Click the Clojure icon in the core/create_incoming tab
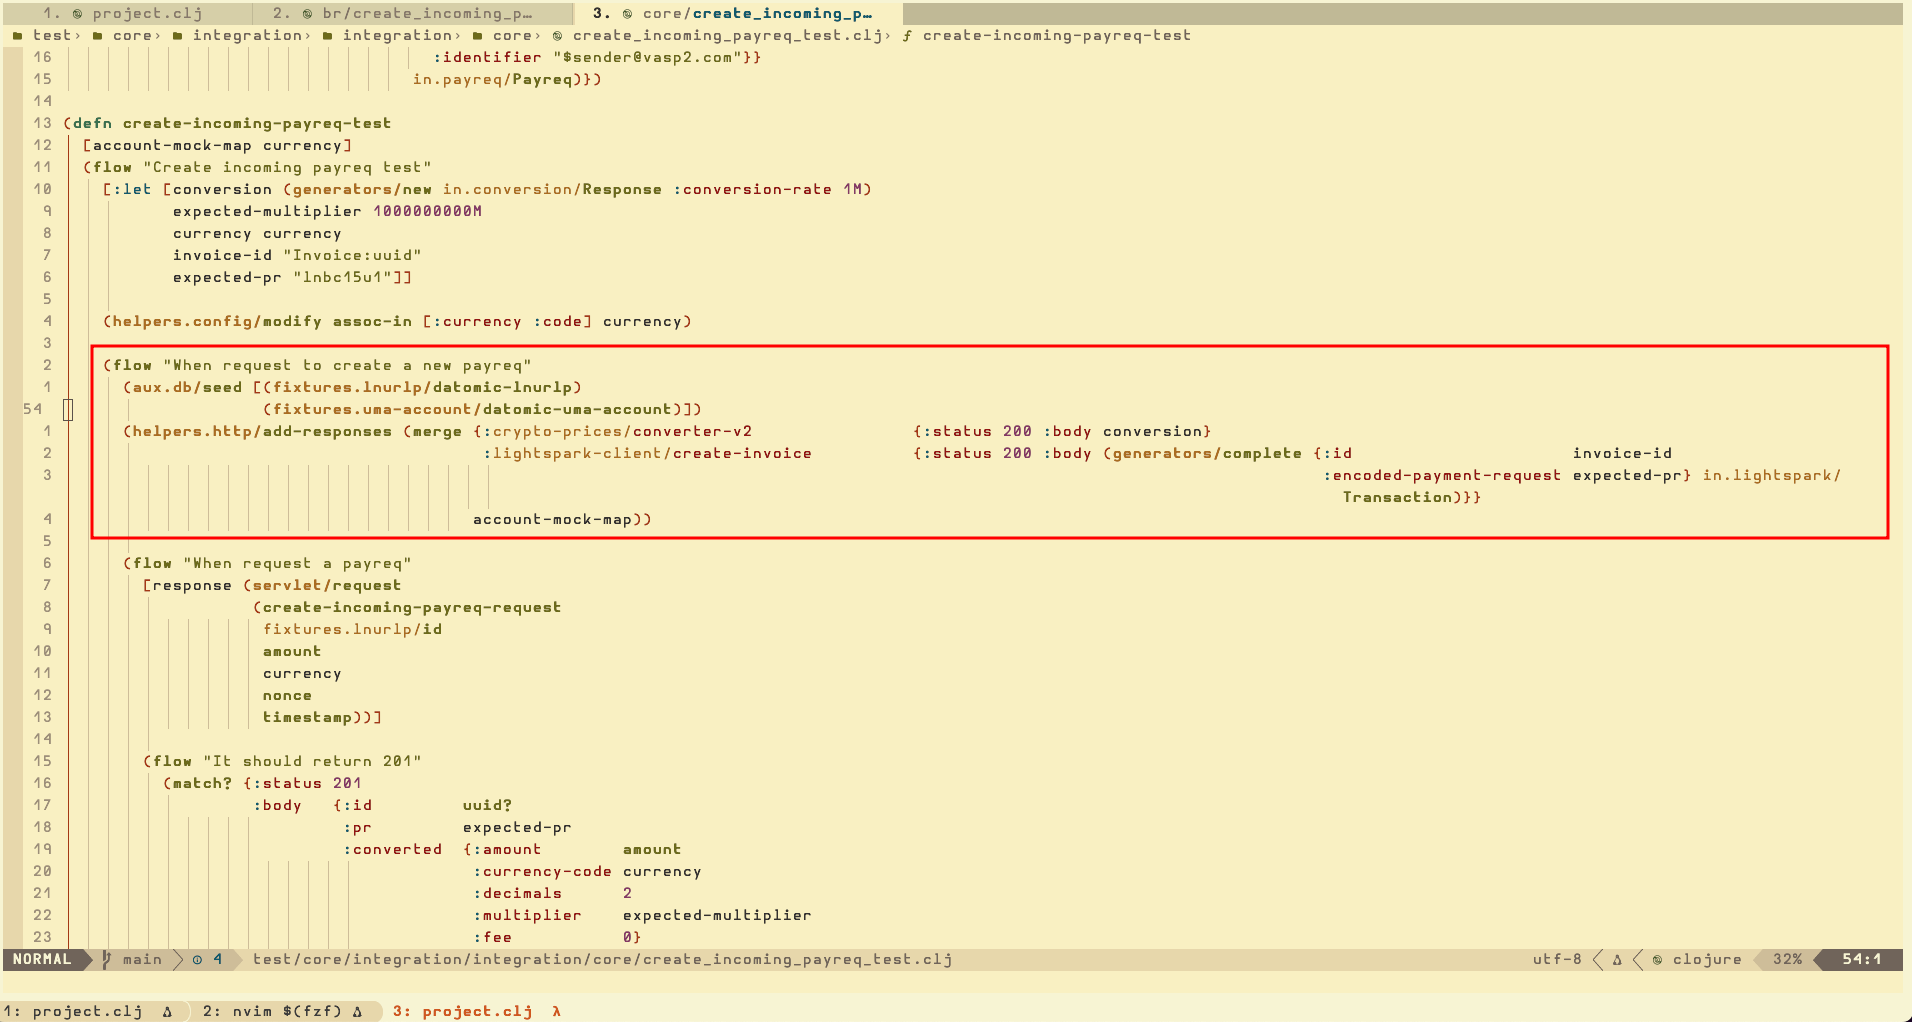1912x1022 pixels. tap(627, 14)
